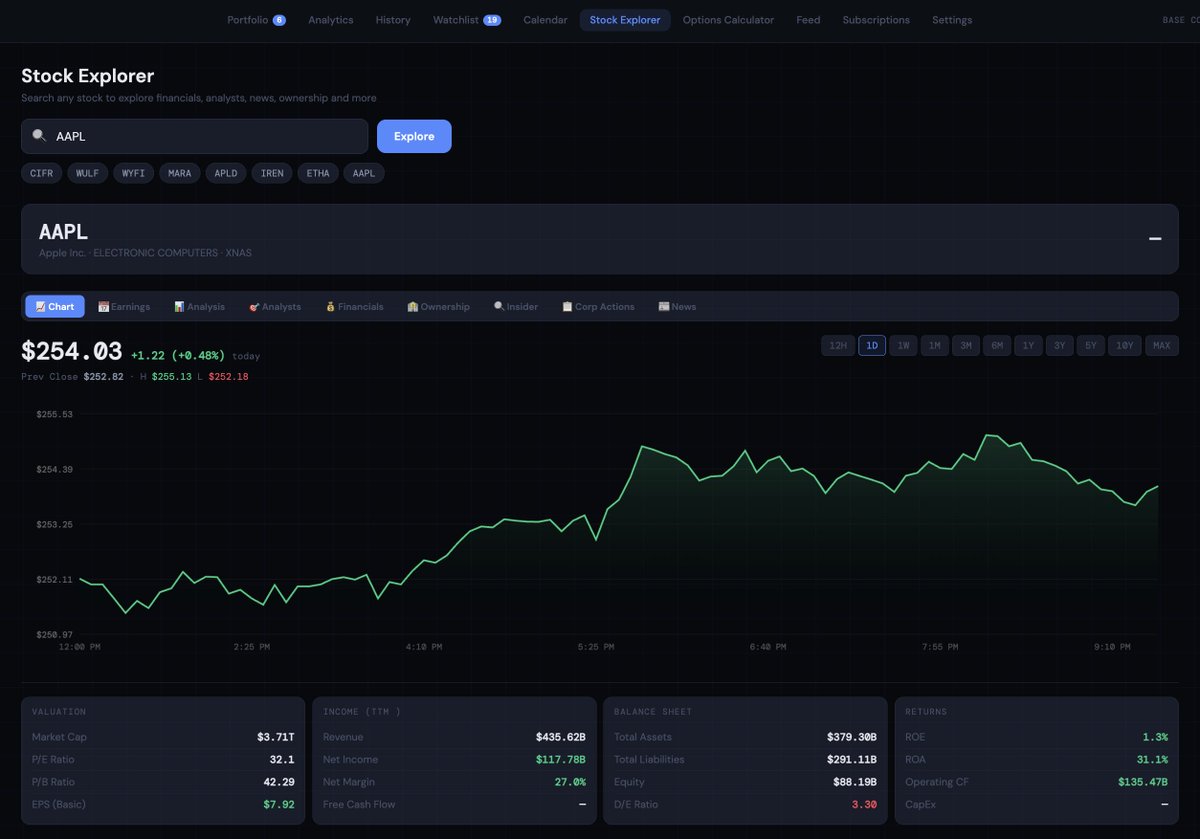Click the EPS (Basic) value $7.92
Viewport: 1200px width, 839px height.
point(279,804)
